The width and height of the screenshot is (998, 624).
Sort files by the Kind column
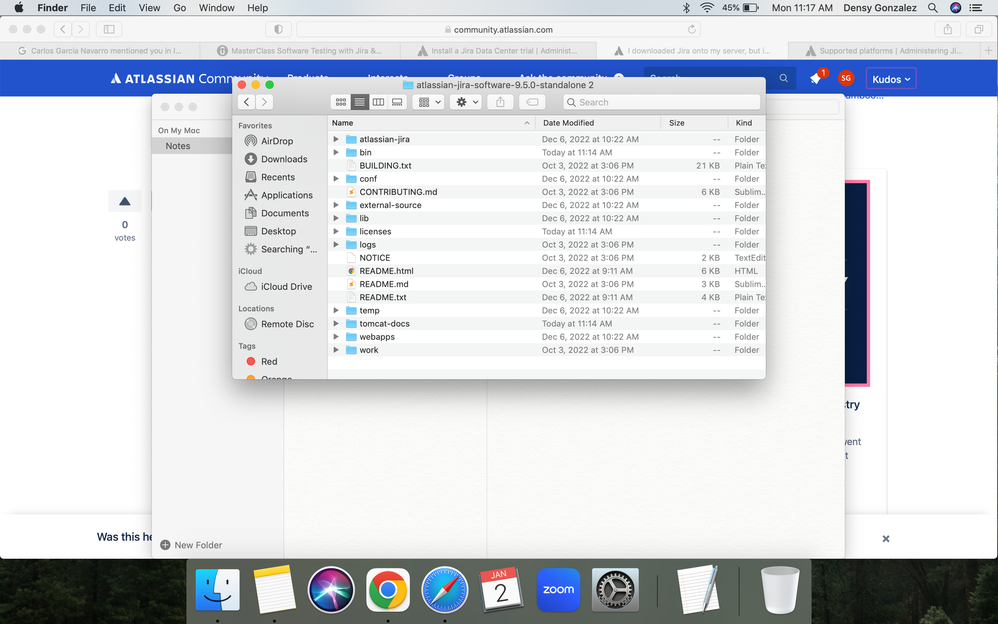(747, 123)
